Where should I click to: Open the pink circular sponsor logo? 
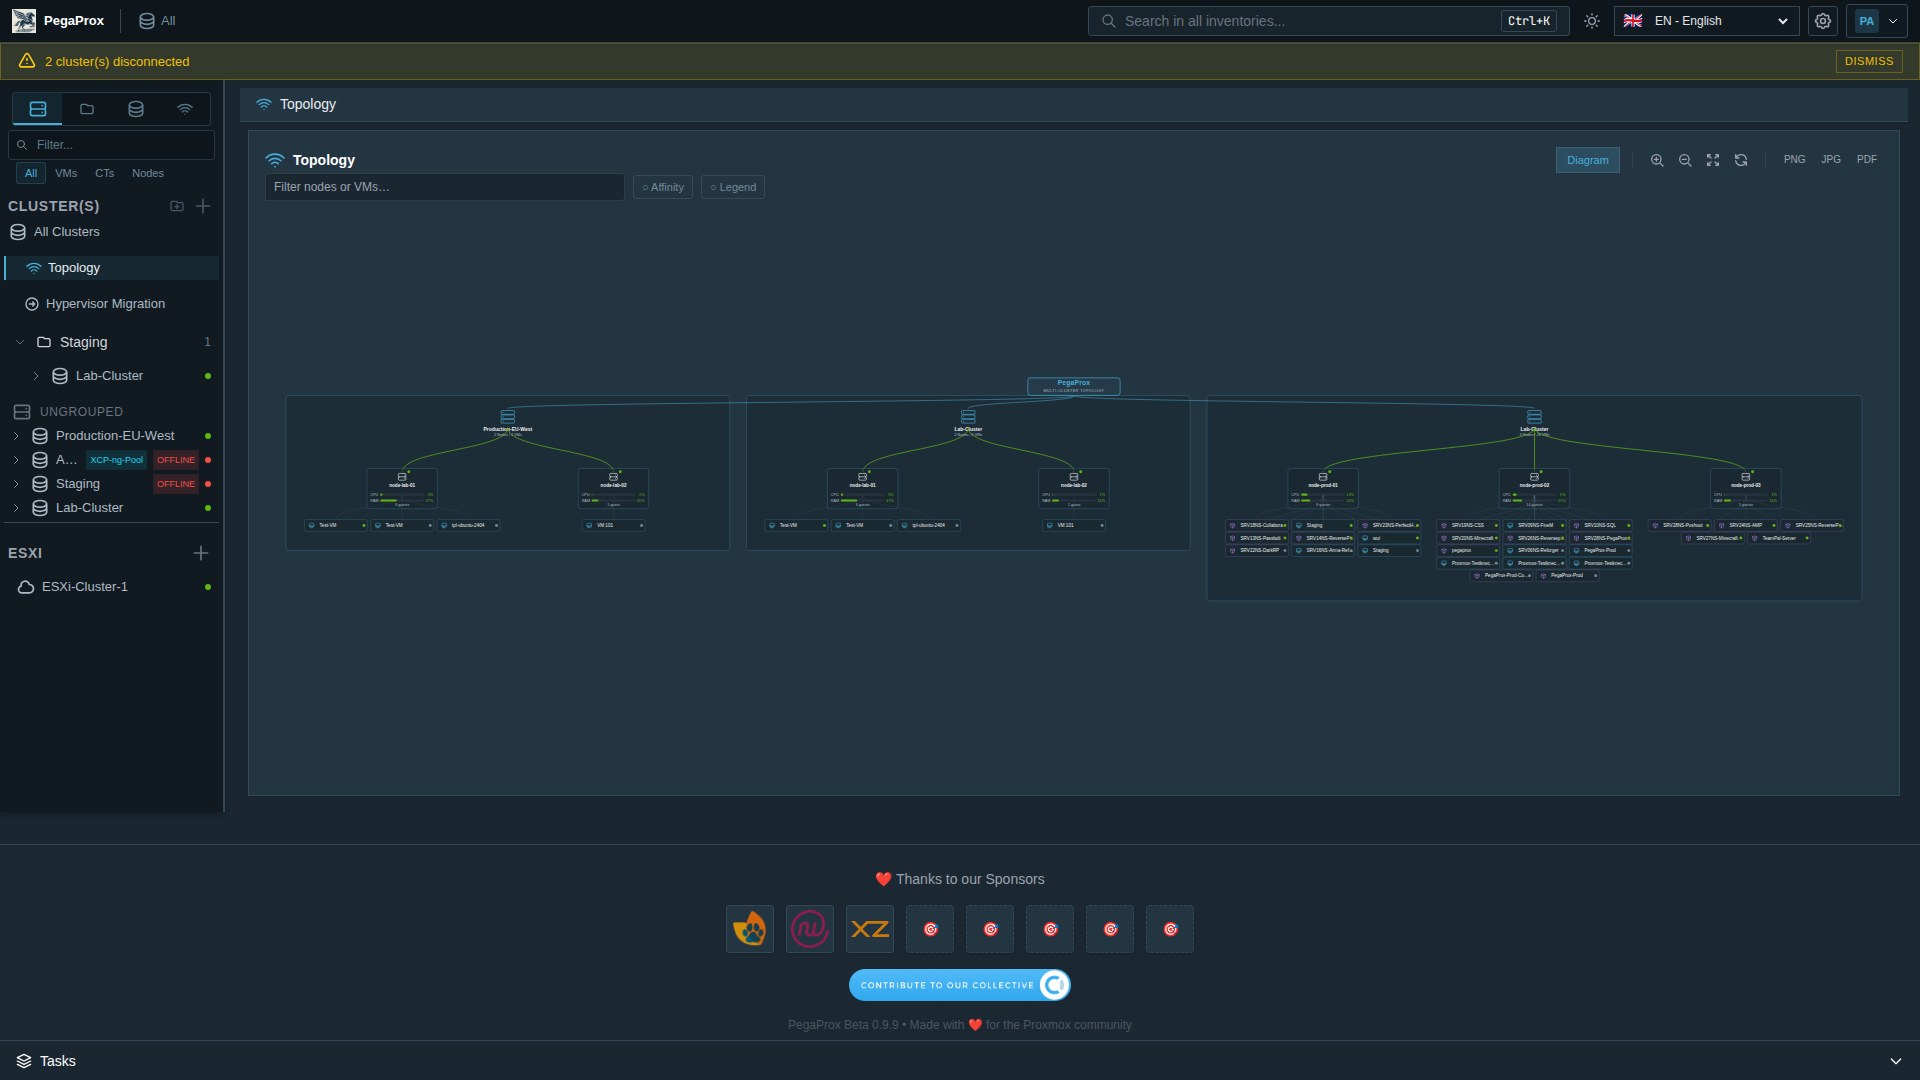[810, 929]
